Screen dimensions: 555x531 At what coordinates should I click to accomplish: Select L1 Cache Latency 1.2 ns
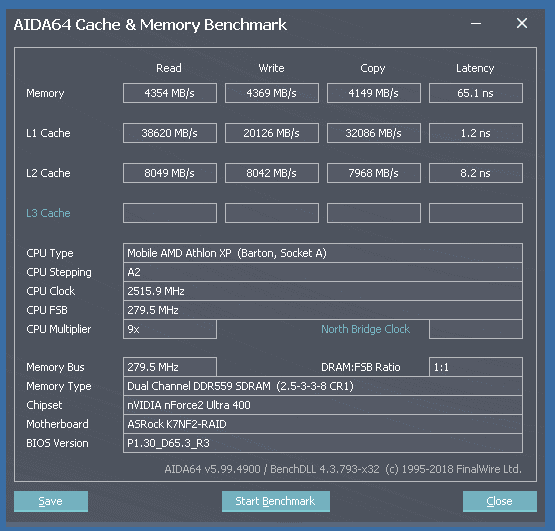point(476,133)
